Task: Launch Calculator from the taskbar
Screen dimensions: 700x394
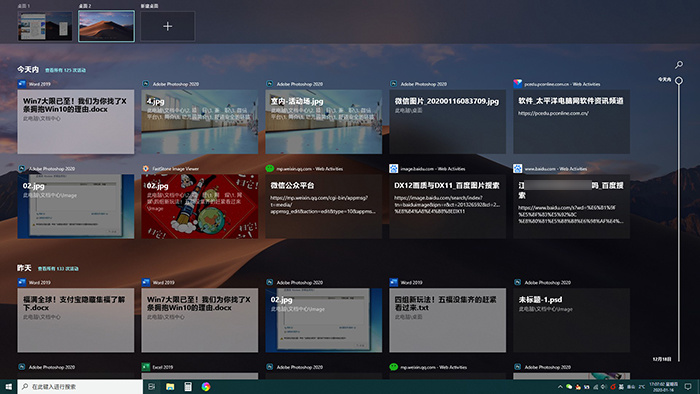Action: pyautogui.click(x=188, y=386)
